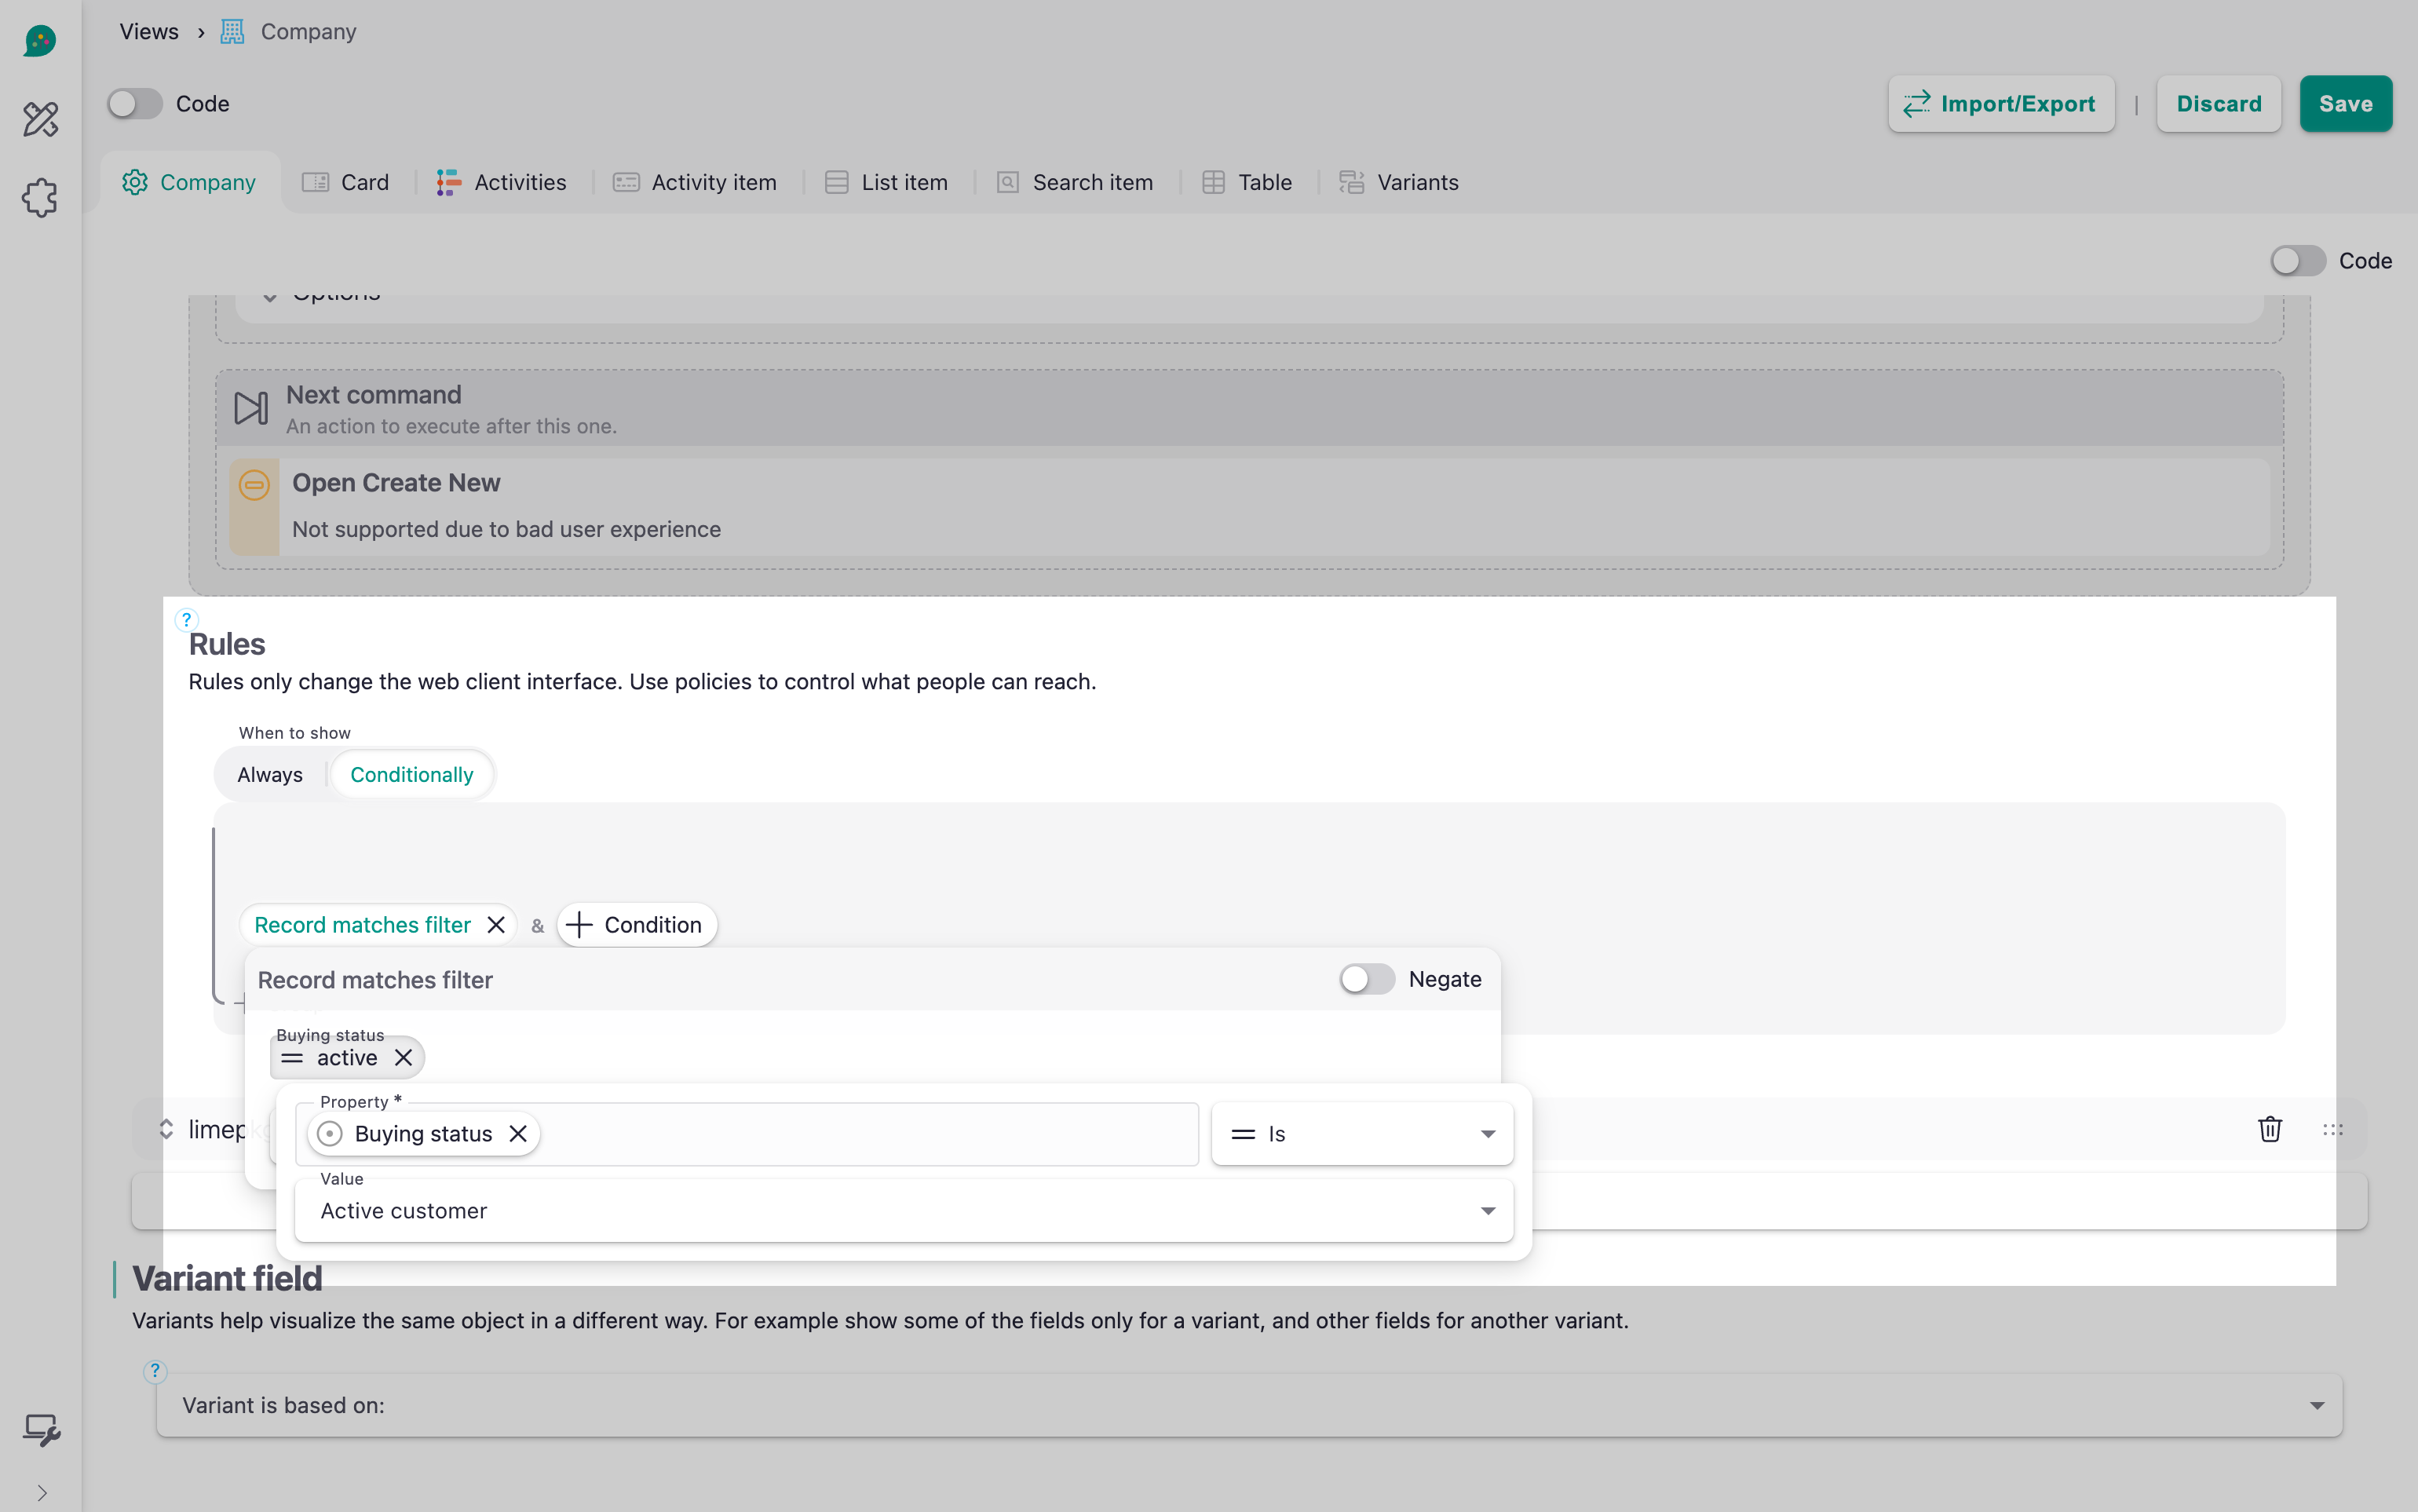Open the Search item tab
The width and height of the screenshot is (2418, 1512).
[x=1075, y=182]
